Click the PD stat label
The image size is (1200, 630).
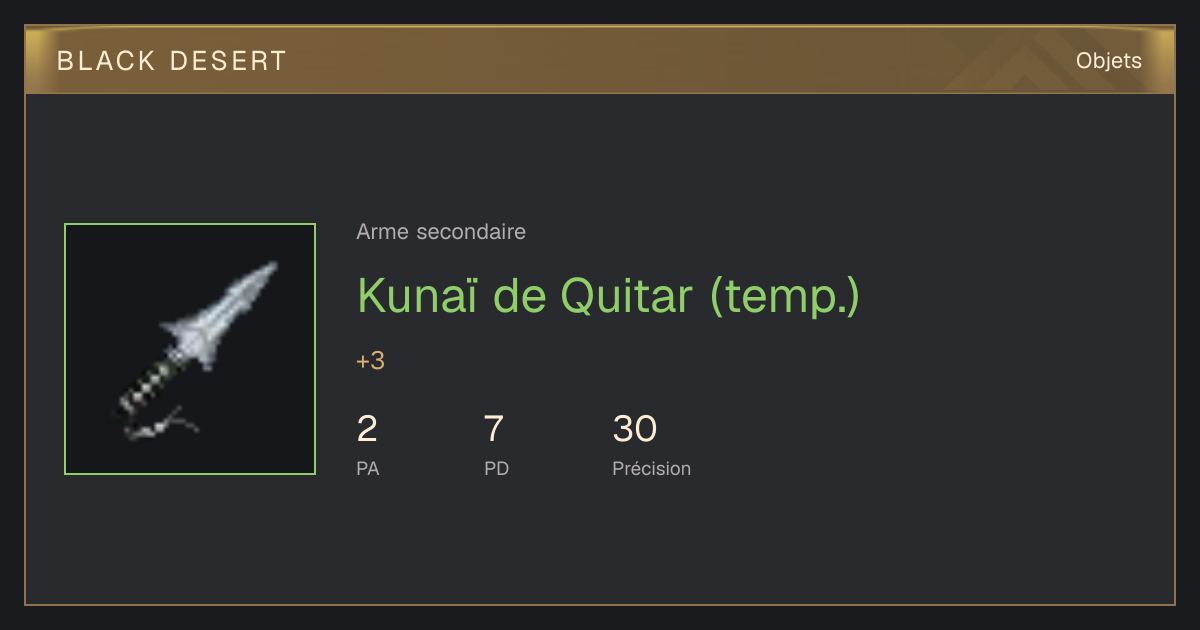(x=497, y=468)
